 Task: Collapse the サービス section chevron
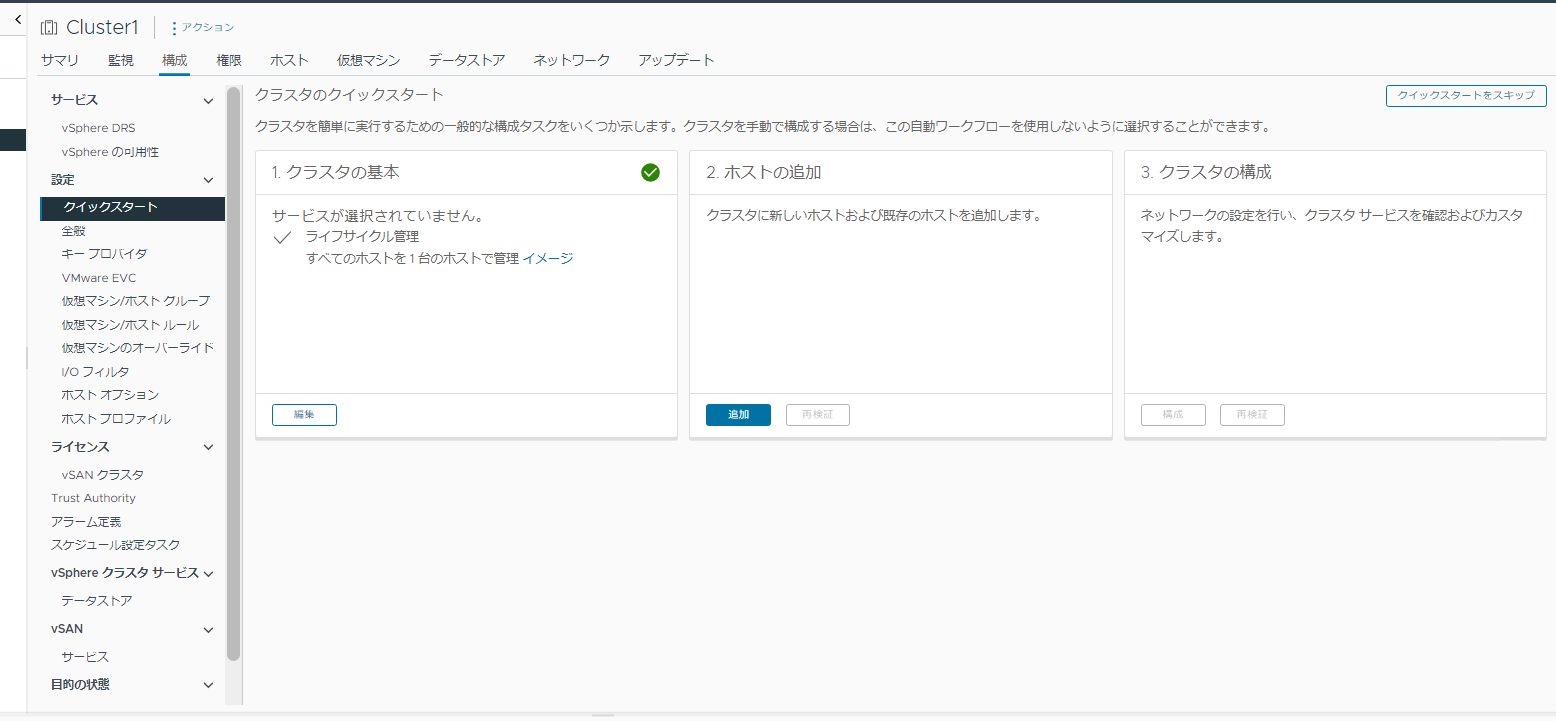[208, 100]
